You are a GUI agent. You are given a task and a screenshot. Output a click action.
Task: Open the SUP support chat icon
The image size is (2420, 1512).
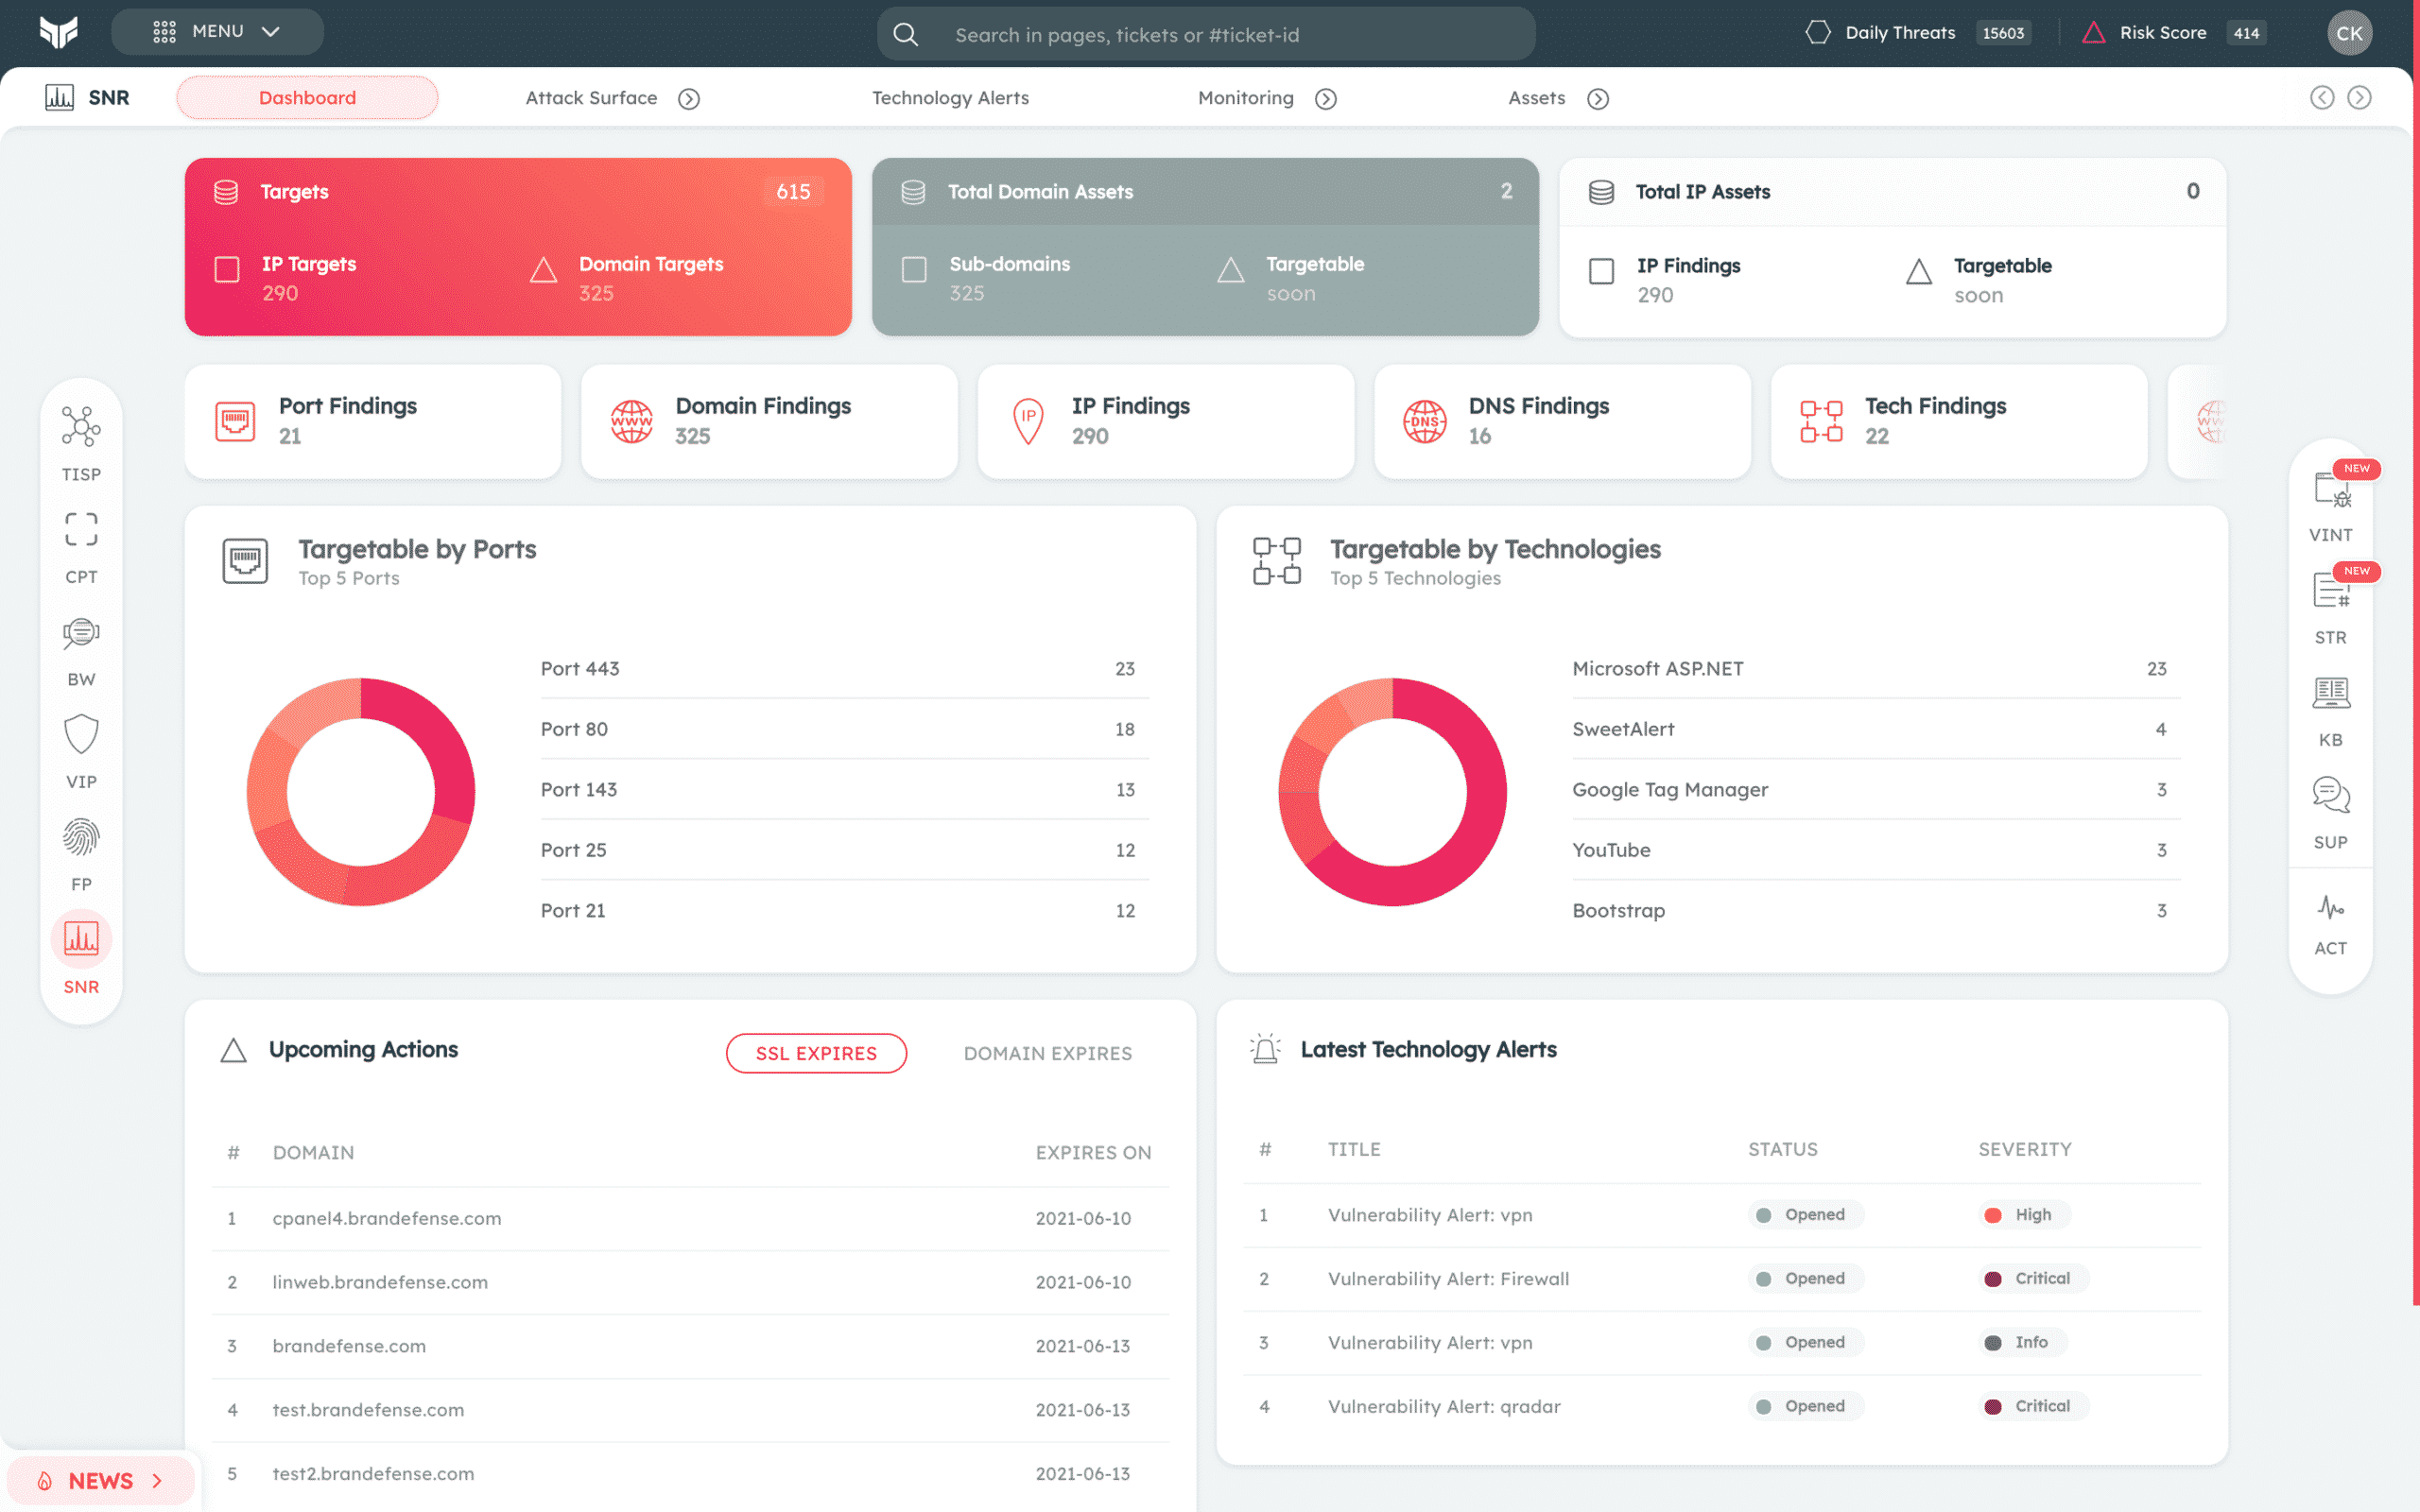[x=2331, y=796]
